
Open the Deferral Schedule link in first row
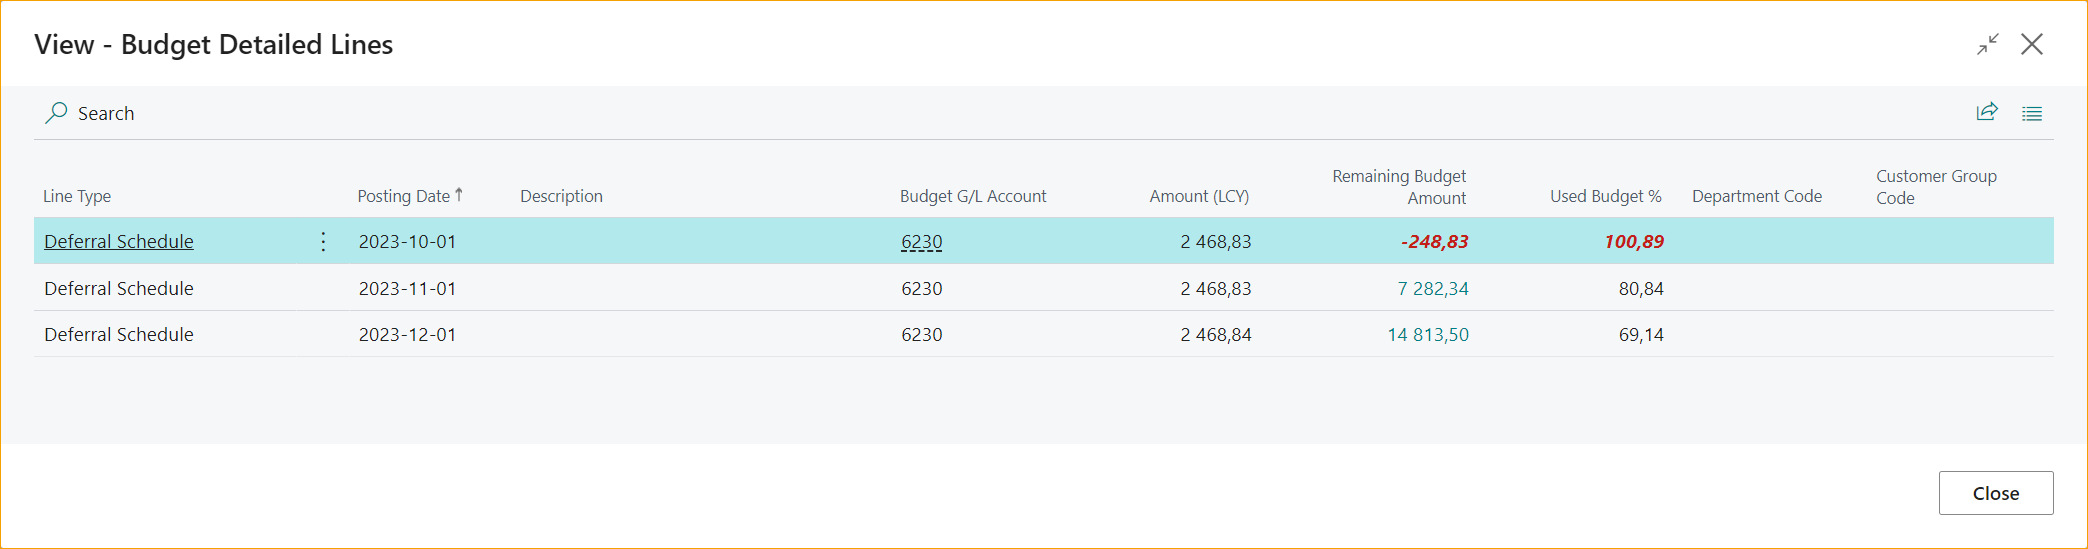click(119, 241)
